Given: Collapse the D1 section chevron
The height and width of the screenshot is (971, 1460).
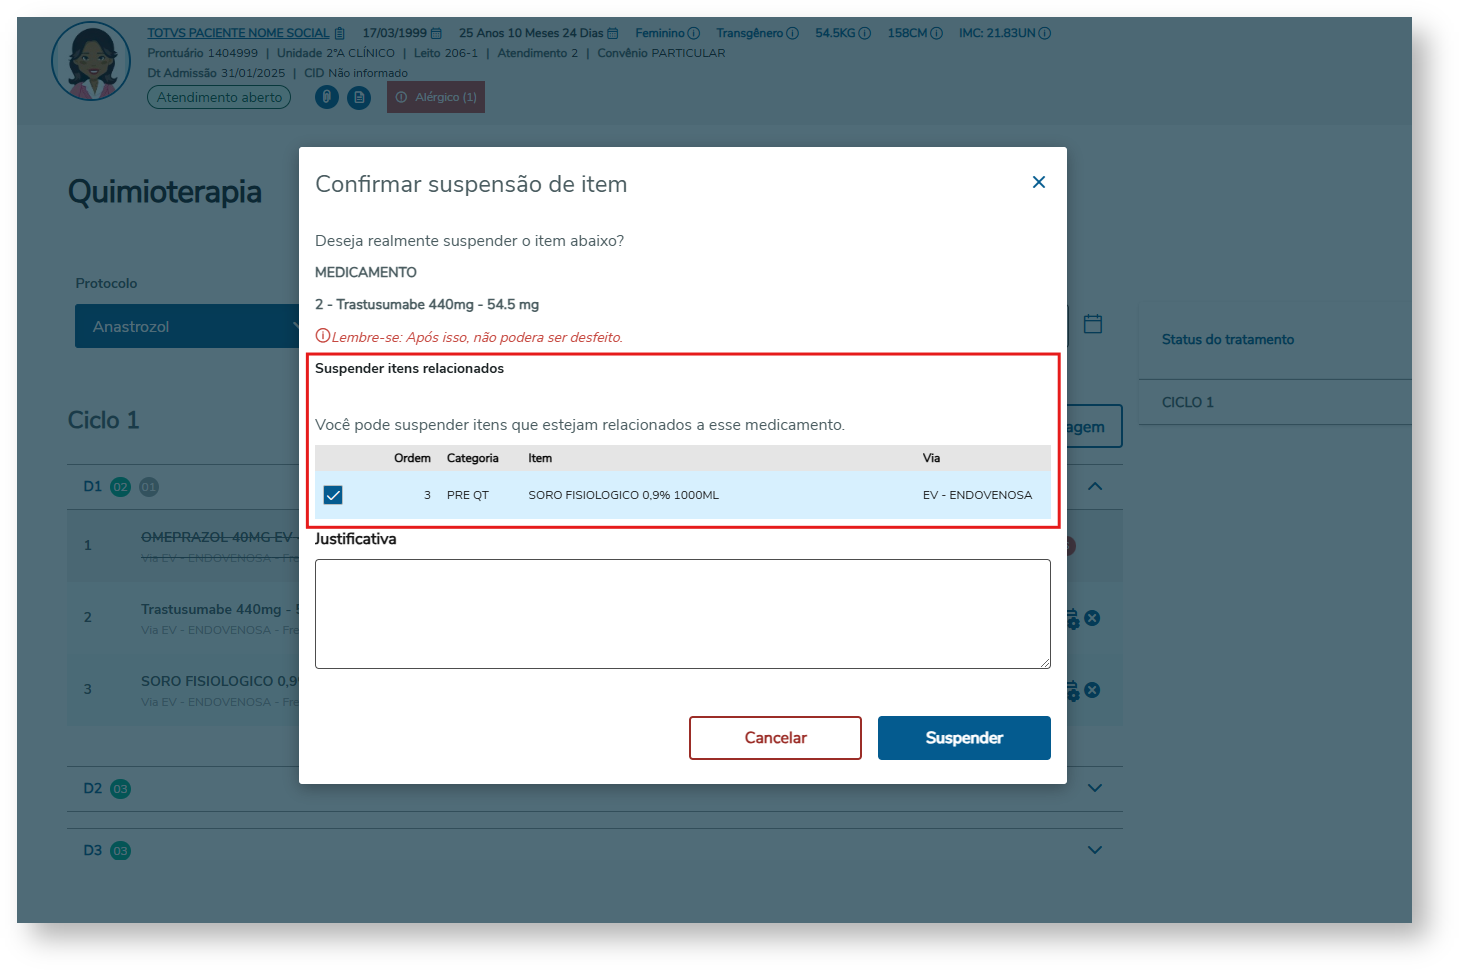Looking at the screenshot, I should [1095, 487].
